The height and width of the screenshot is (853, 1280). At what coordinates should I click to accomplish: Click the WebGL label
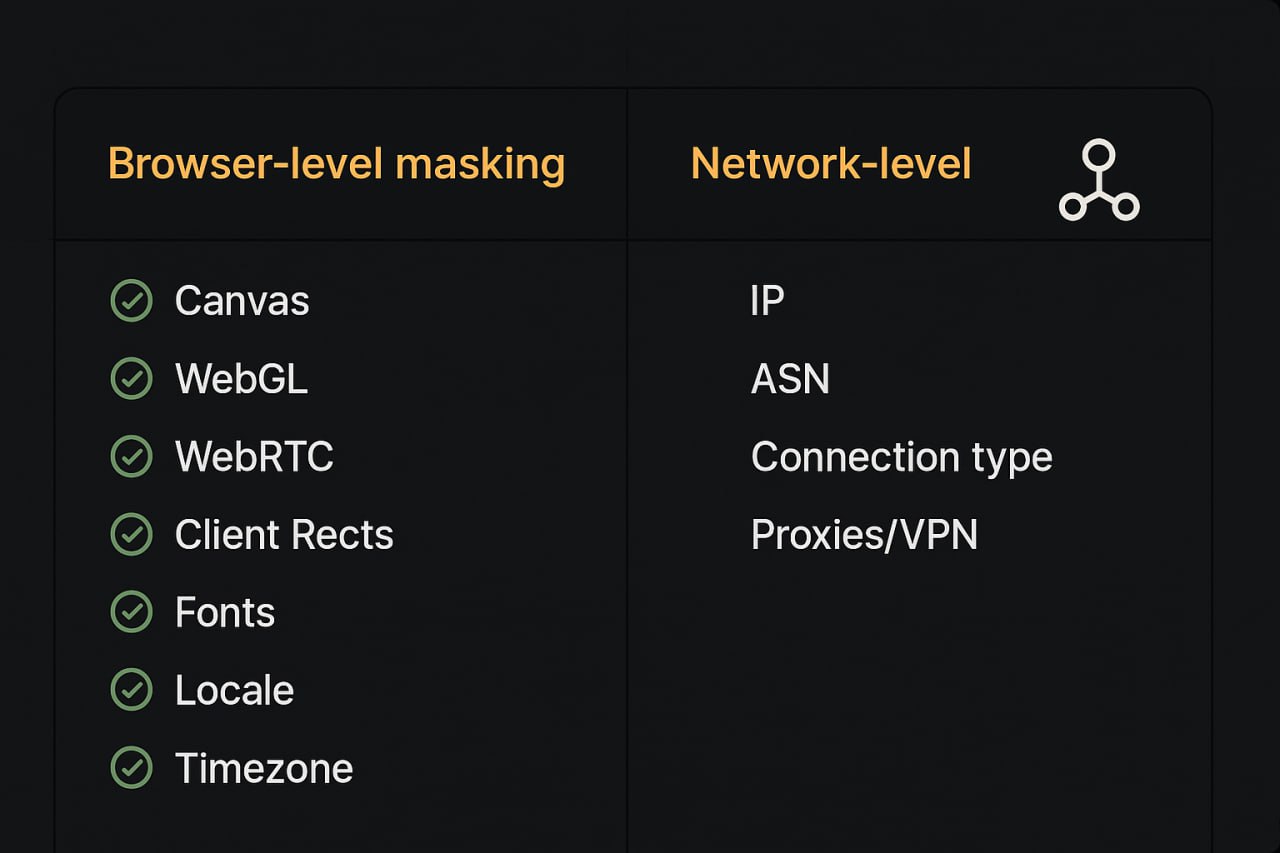coord(241,379)
